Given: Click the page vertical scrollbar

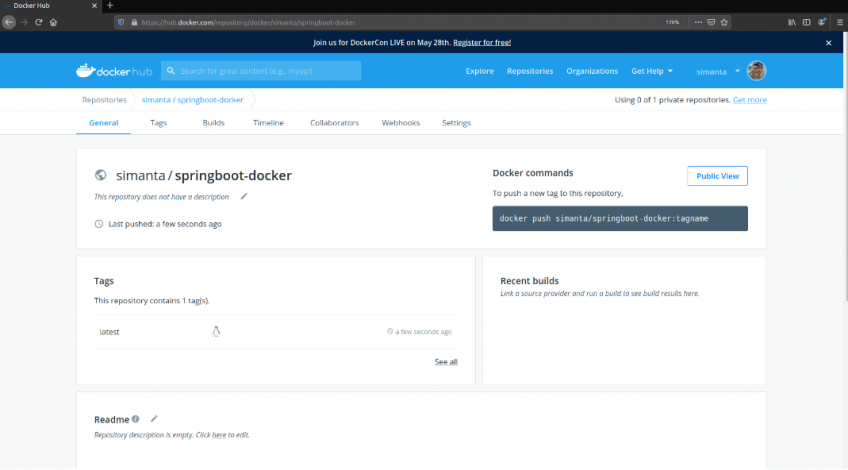Looking at the screenshot, I should [x=845, y=165].
